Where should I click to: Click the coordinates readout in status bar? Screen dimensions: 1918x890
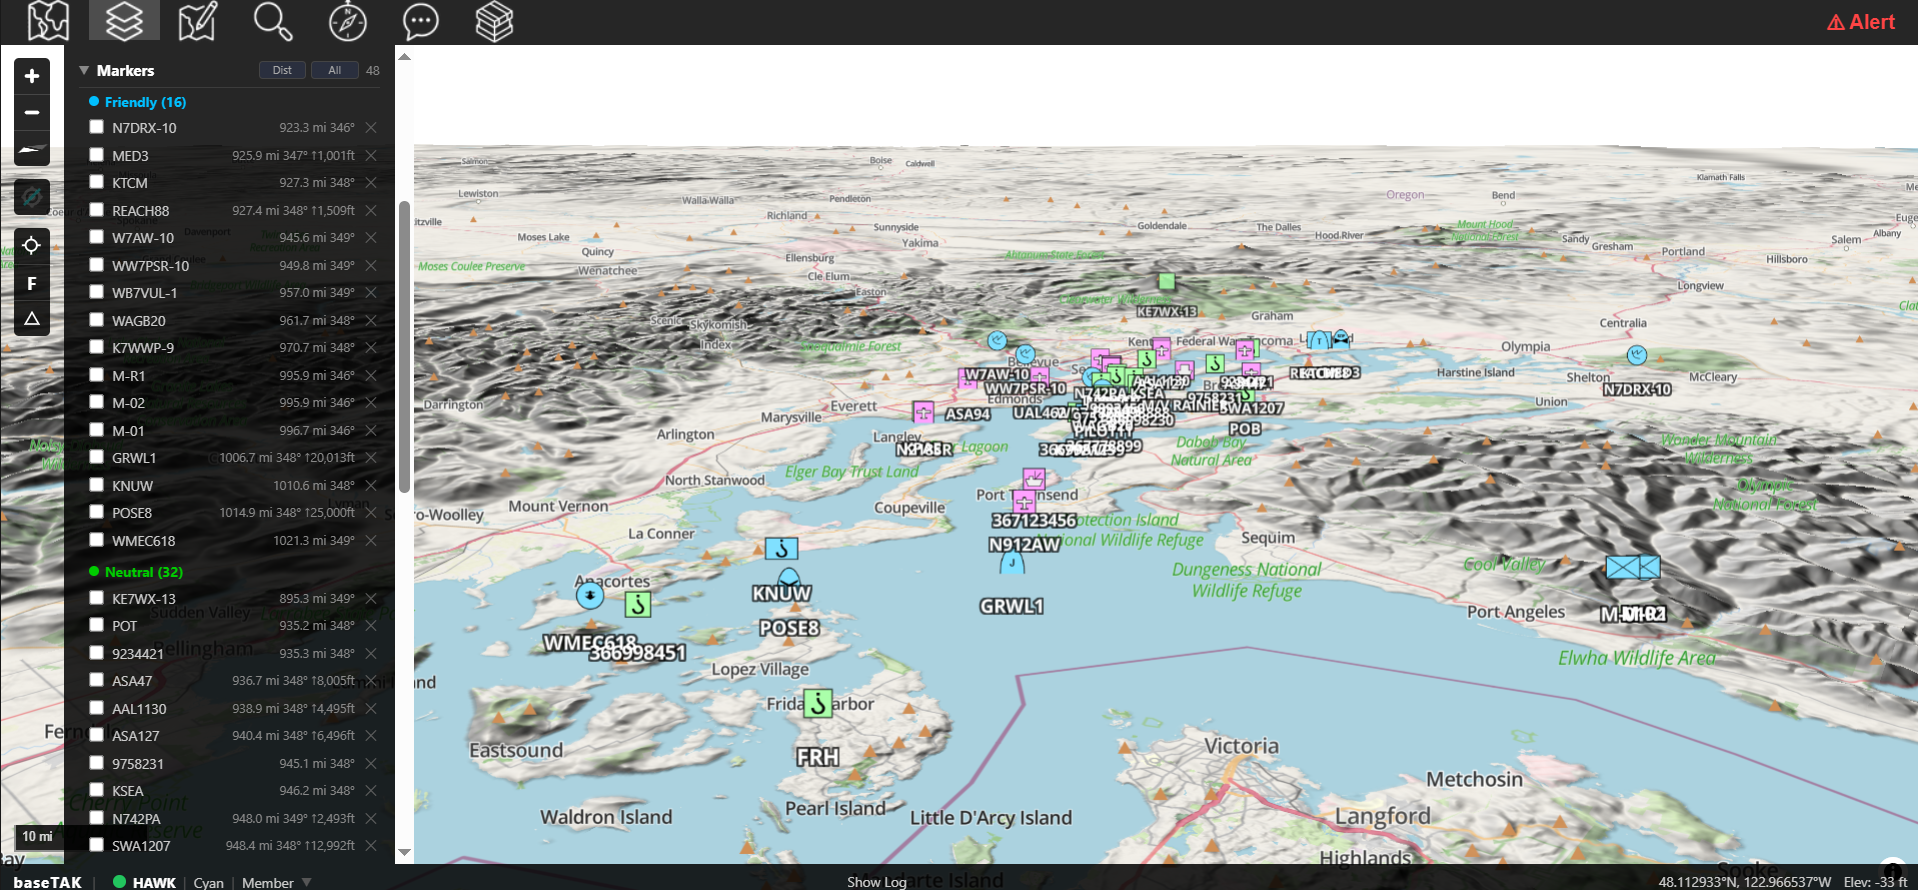1745,882
